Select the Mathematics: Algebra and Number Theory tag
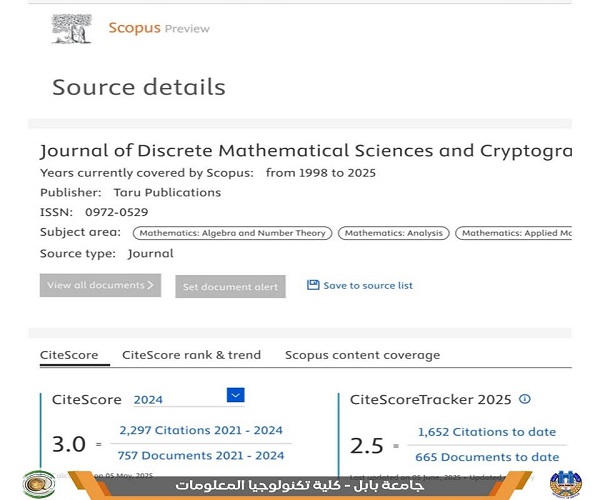The height and width of the screenshot is (500, 600). point(232,233)
